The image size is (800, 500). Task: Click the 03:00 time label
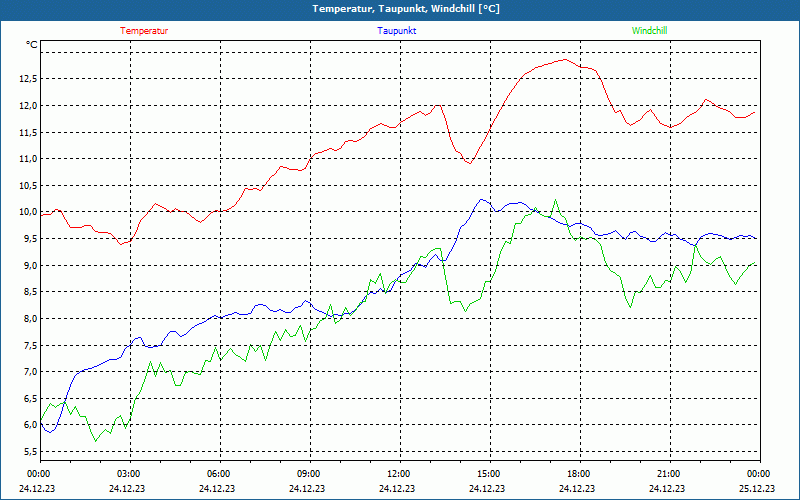128,474
